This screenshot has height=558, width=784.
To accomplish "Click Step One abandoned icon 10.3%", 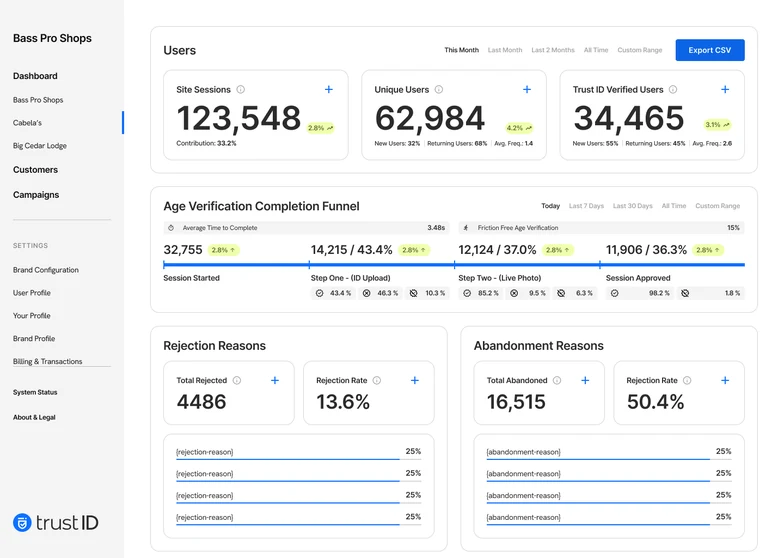I will point(414,294).
